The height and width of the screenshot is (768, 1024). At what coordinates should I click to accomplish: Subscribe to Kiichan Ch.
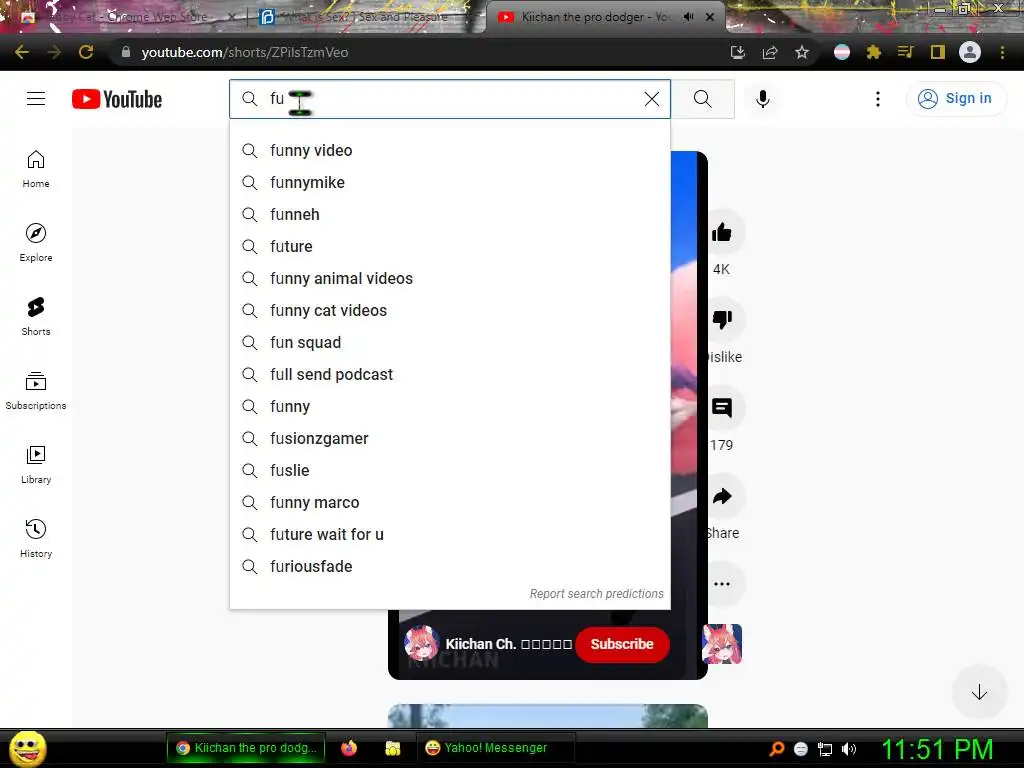(622, 645)
